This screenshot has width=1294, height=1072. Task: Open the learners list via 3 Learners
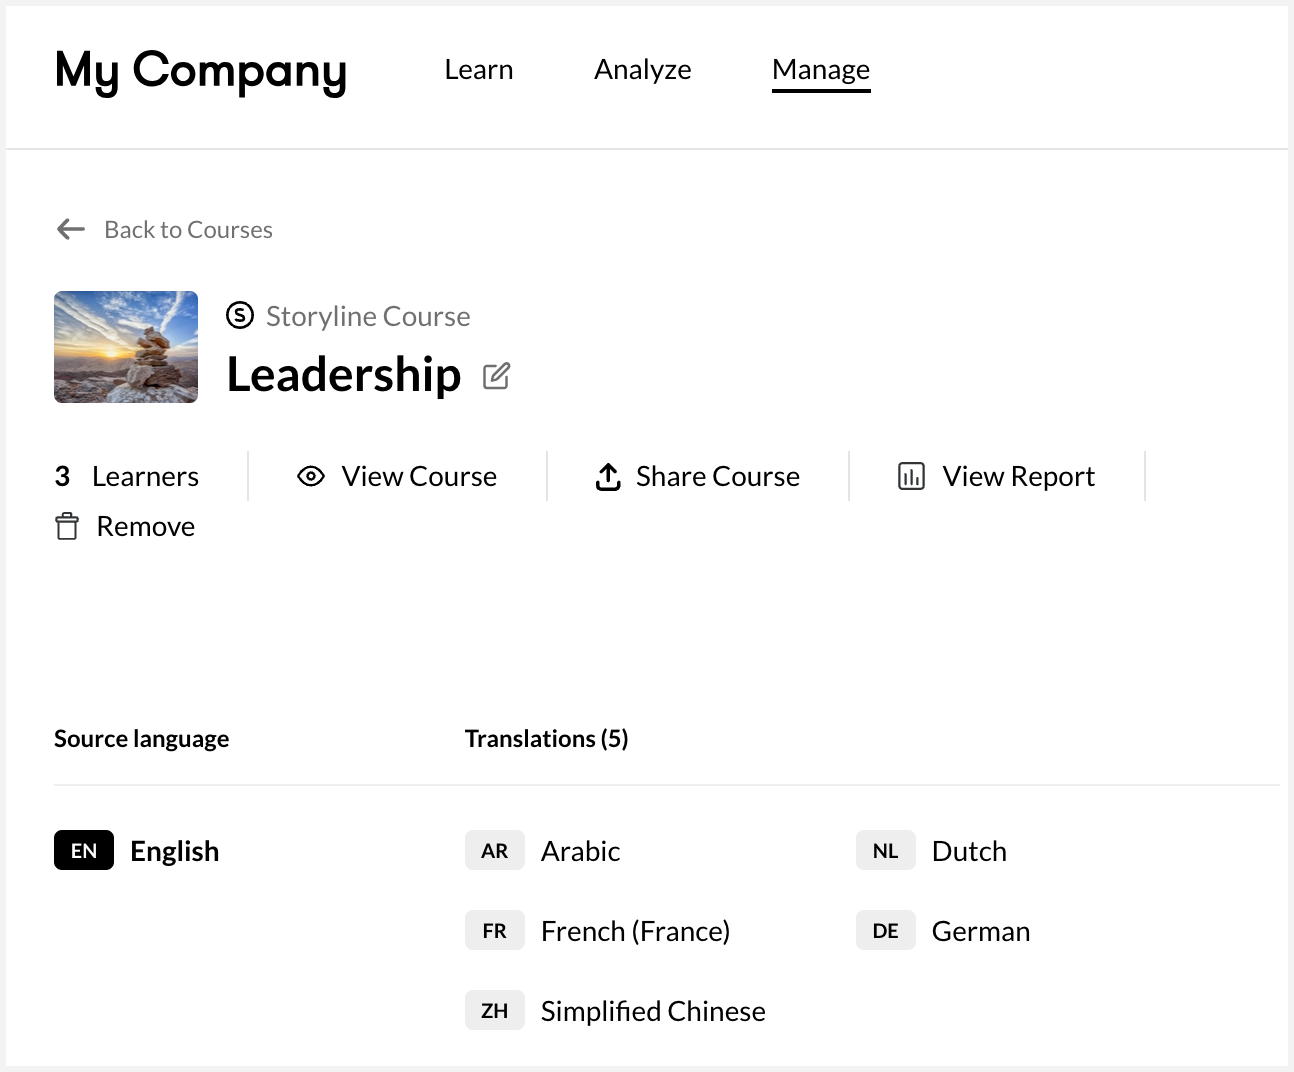[126, 476]
